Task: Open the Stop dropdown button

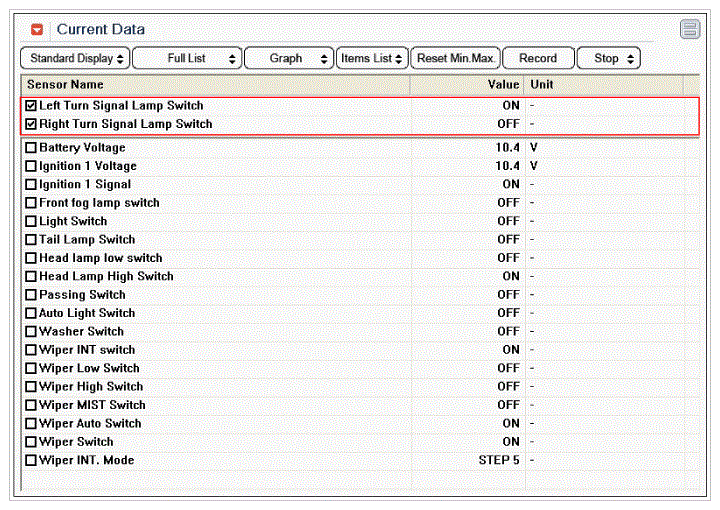Action: (x=608, y=59)
